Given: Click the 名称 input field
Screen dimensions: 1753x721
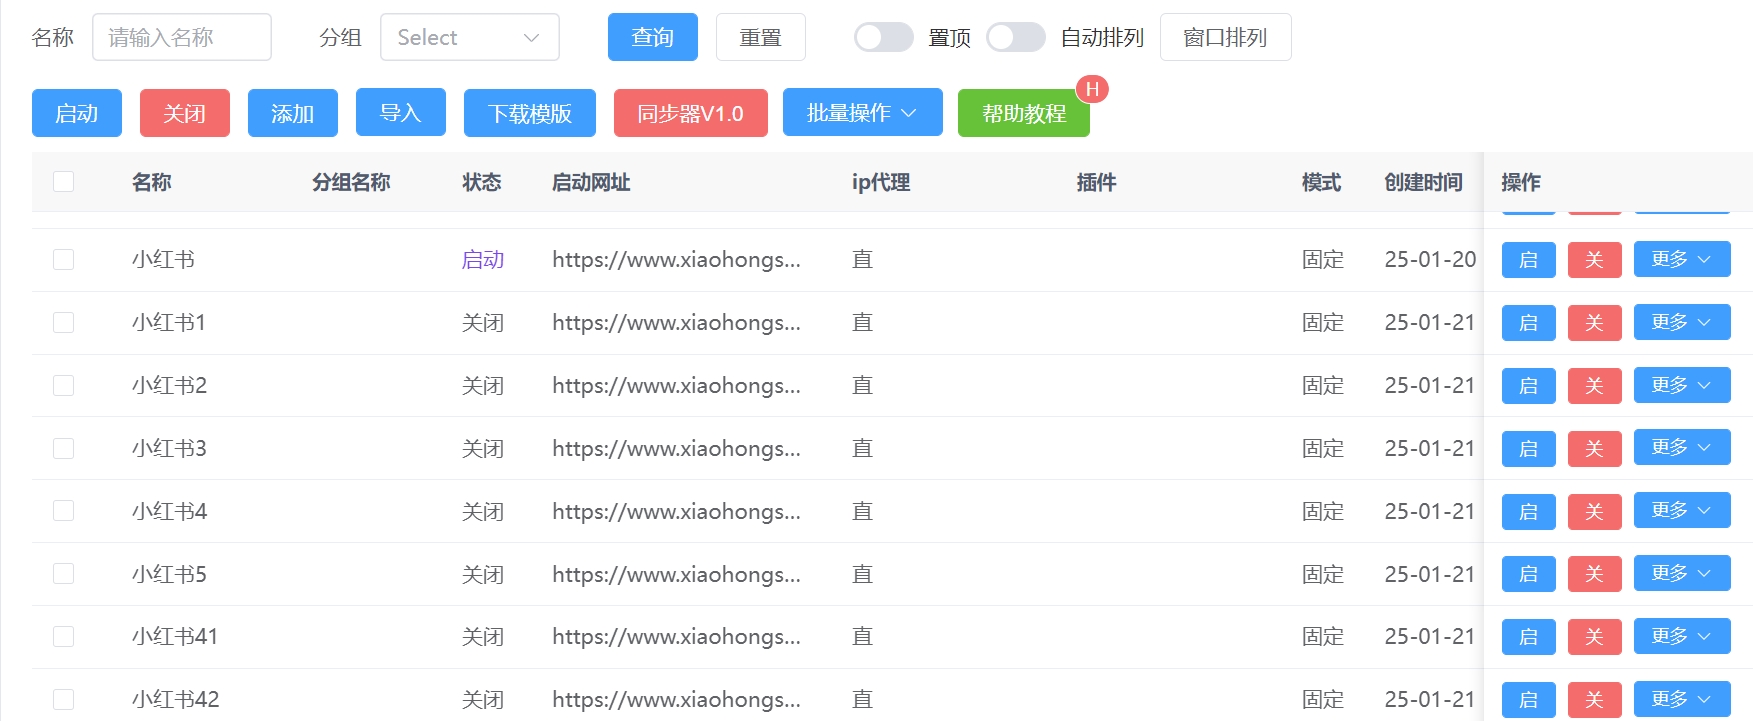Looking at the screenshot, I should point(182,37).
